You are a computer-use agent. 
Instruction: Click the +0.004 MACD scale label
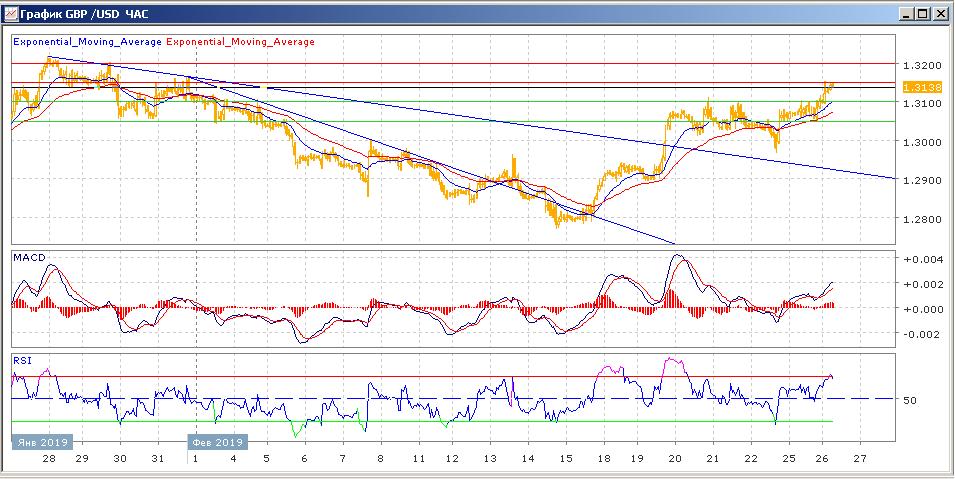pos(921,260)
